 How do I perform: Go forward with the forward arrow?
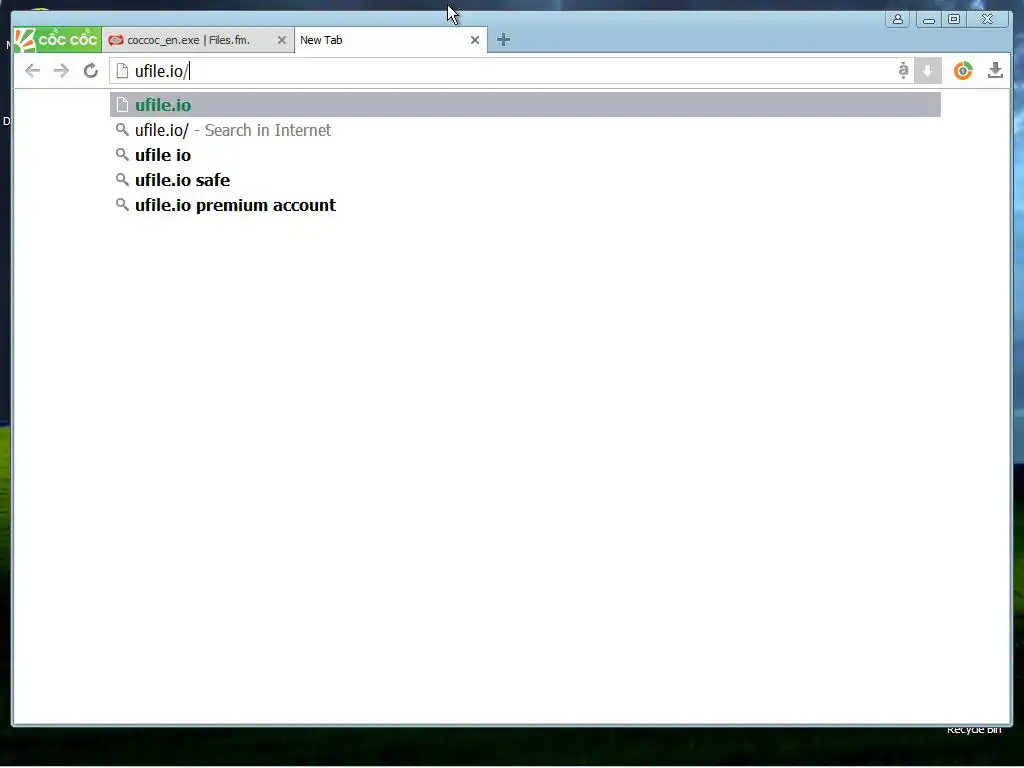61,71
